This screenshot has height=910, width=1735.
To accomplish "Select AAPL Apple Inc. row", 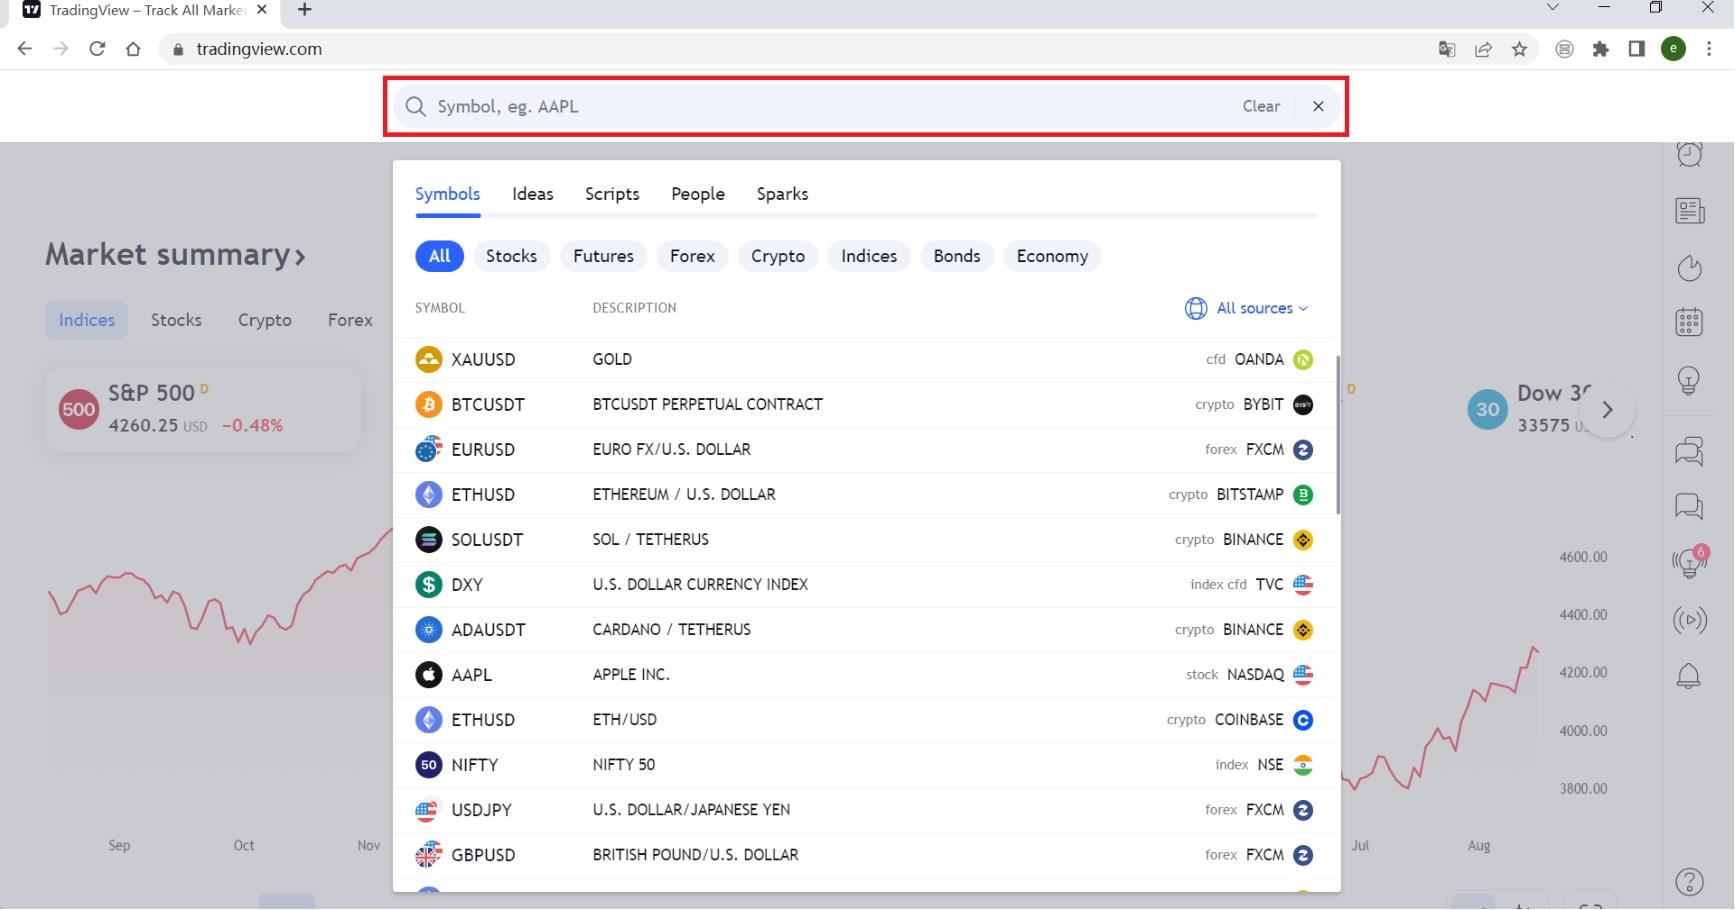I will [x=864, y=674].
